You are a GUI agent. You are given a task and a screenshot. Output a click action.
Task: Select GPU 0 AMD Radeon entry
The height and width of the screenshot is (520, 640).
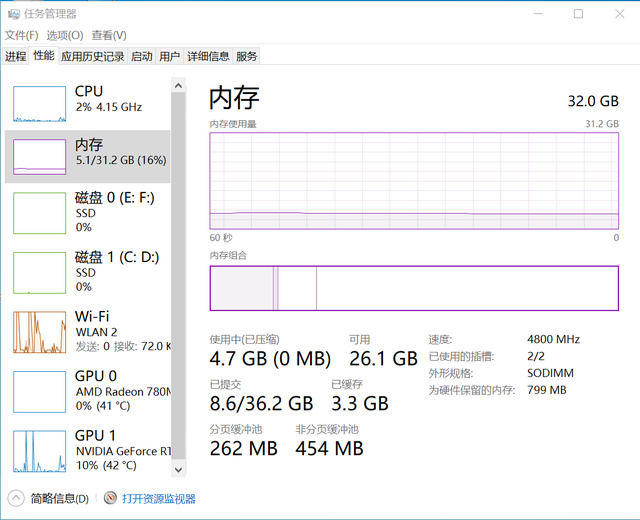coord(40,391)
